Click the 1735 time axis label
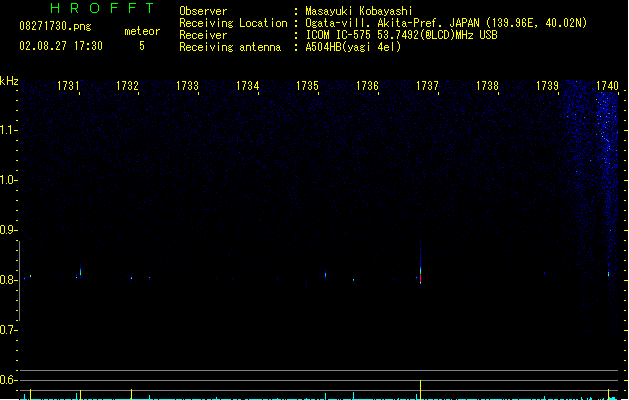Image resolution: width=629 pixels, height=400 pixels. [307, 86]
